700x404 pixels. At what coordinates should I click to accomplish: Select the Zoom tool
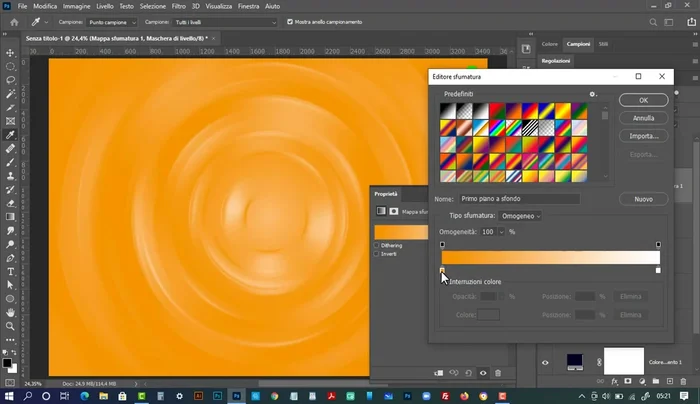click(x=10, y=325)
